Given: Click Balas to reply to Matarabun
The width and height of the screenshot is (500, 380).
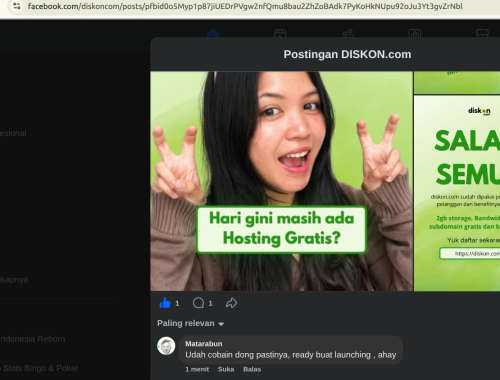Looking at the screenshot, I should pos(252,369).
